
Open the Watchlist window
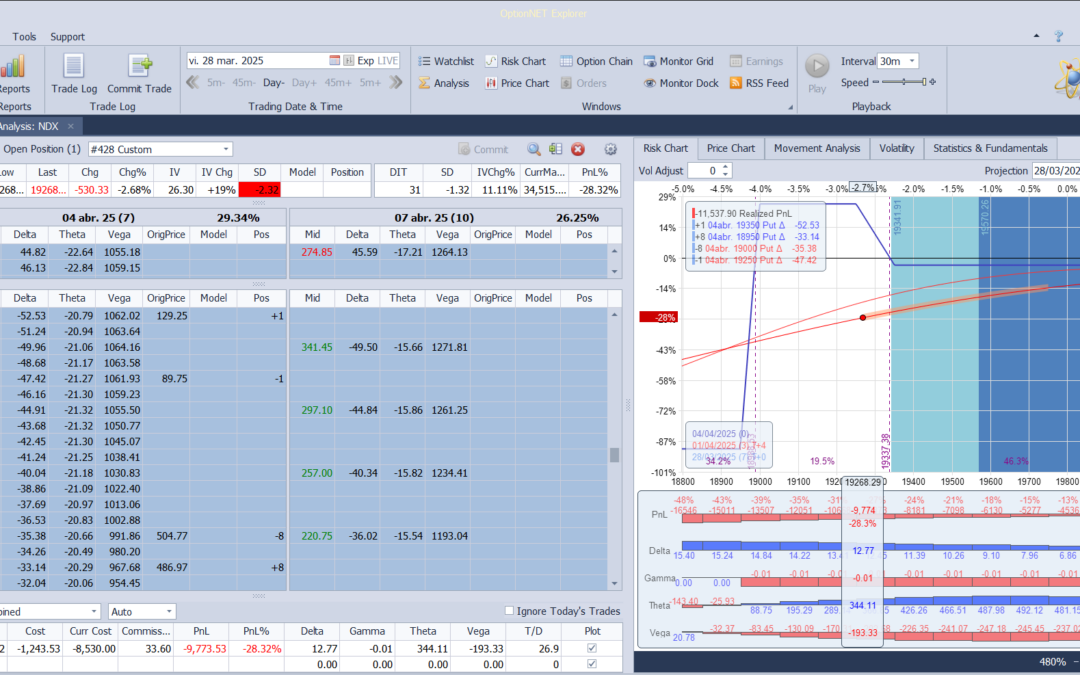point(446,61)
